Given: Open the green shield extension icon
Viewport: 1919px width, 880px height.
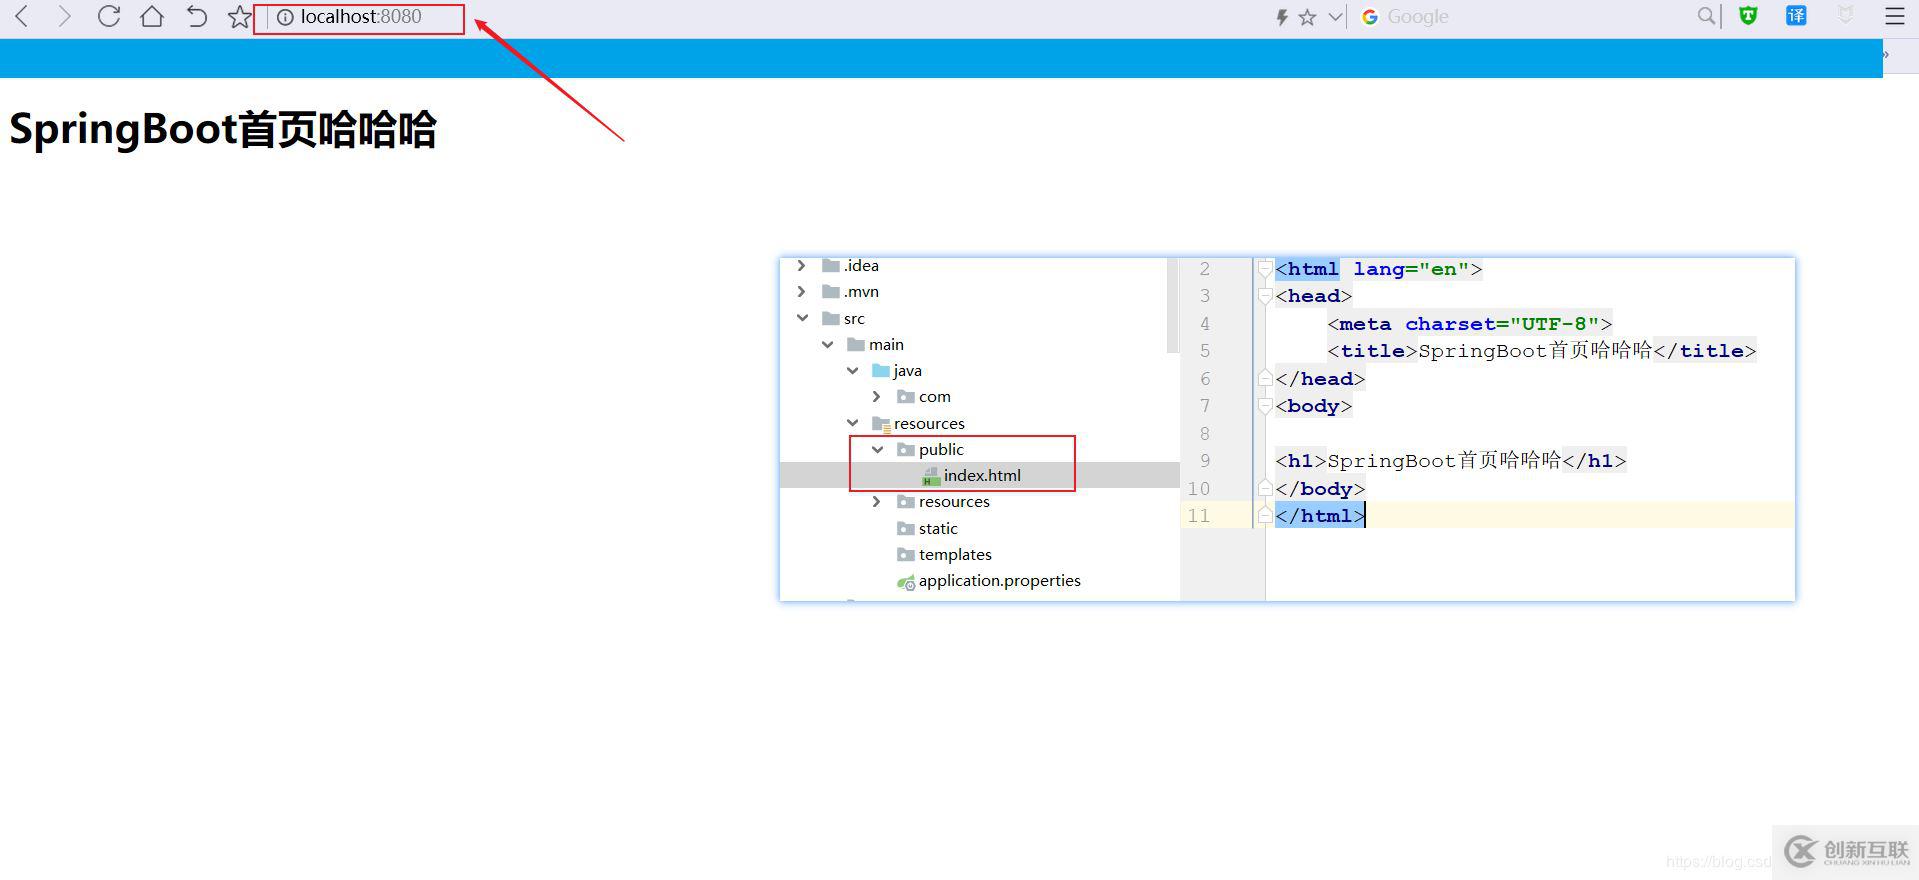Looking at the screenshot, I should click(1748, 16).
